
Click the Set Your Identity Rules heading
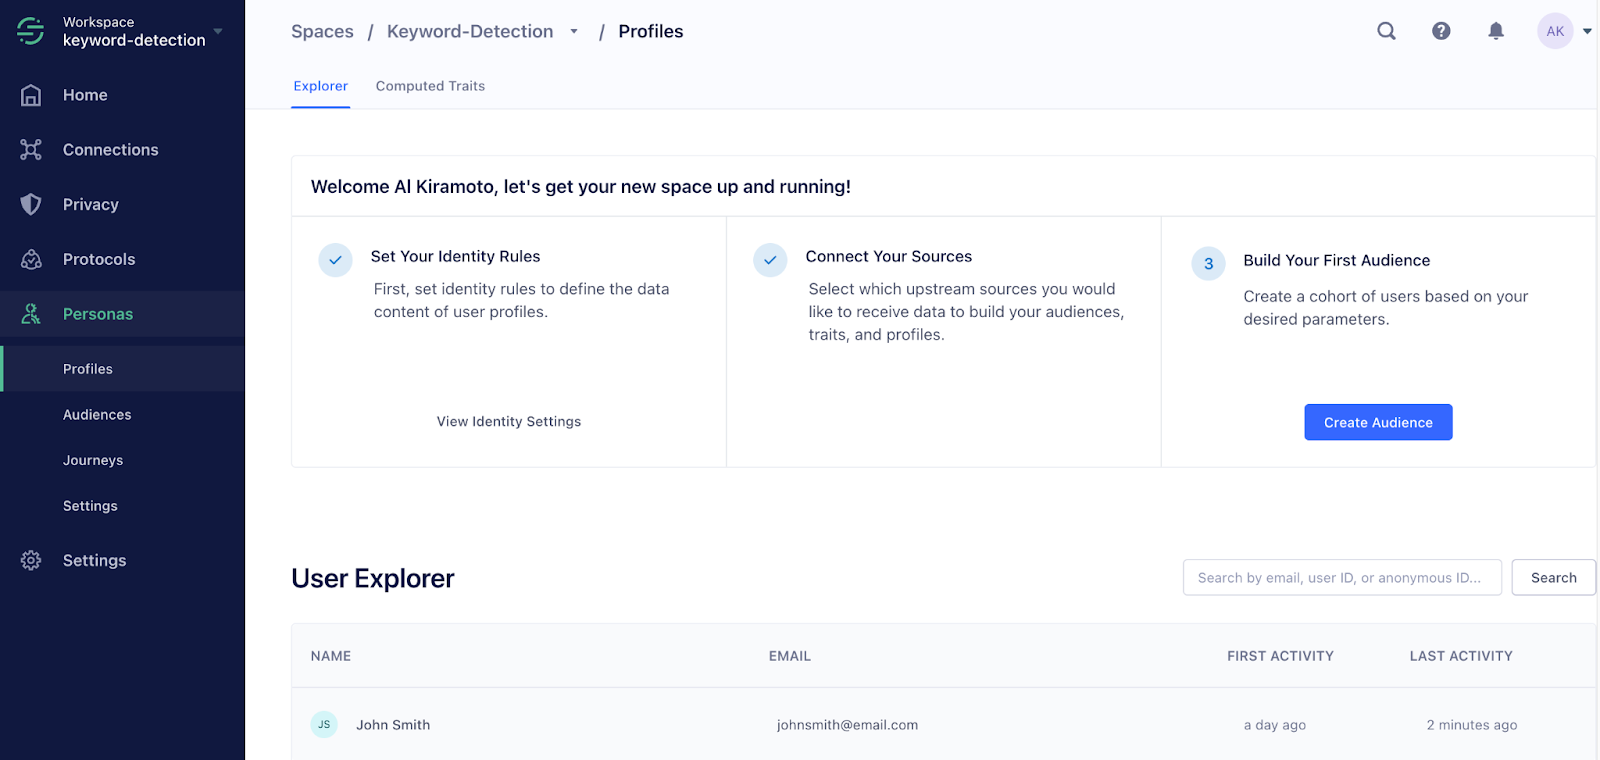[x=455, y=256]
